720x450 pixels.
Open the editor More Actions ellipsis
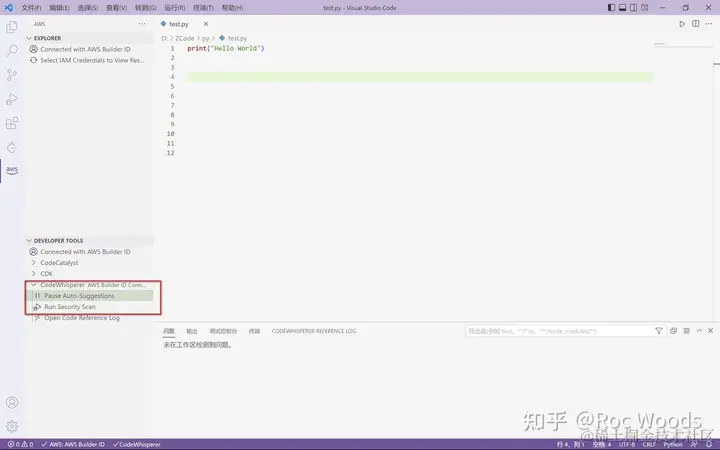click(709, 24)
